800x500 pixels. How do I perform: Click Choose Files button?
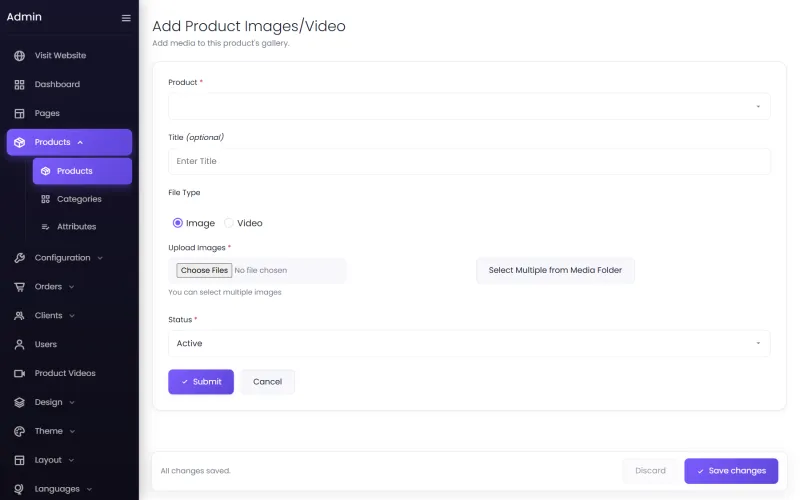[x=204, y=270]
